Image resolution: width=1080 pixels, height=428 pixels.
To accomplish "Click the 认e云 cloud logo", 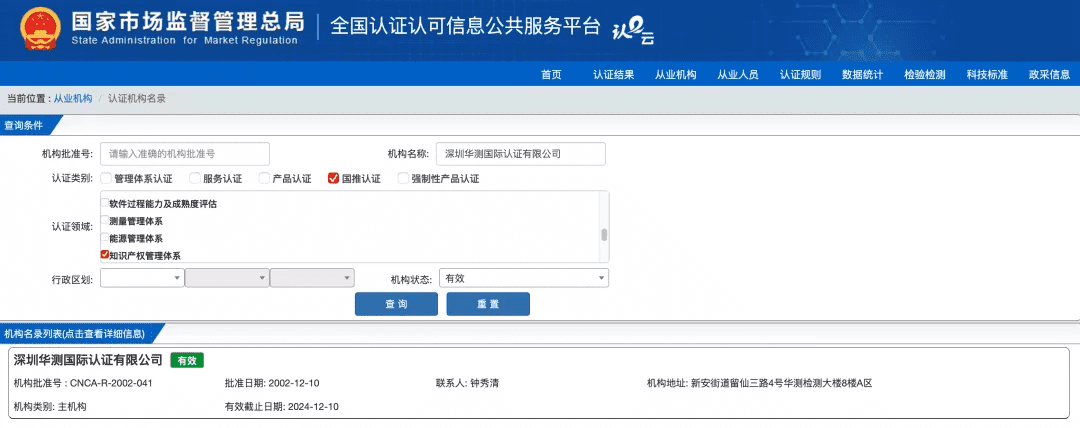I will [632, 31].
